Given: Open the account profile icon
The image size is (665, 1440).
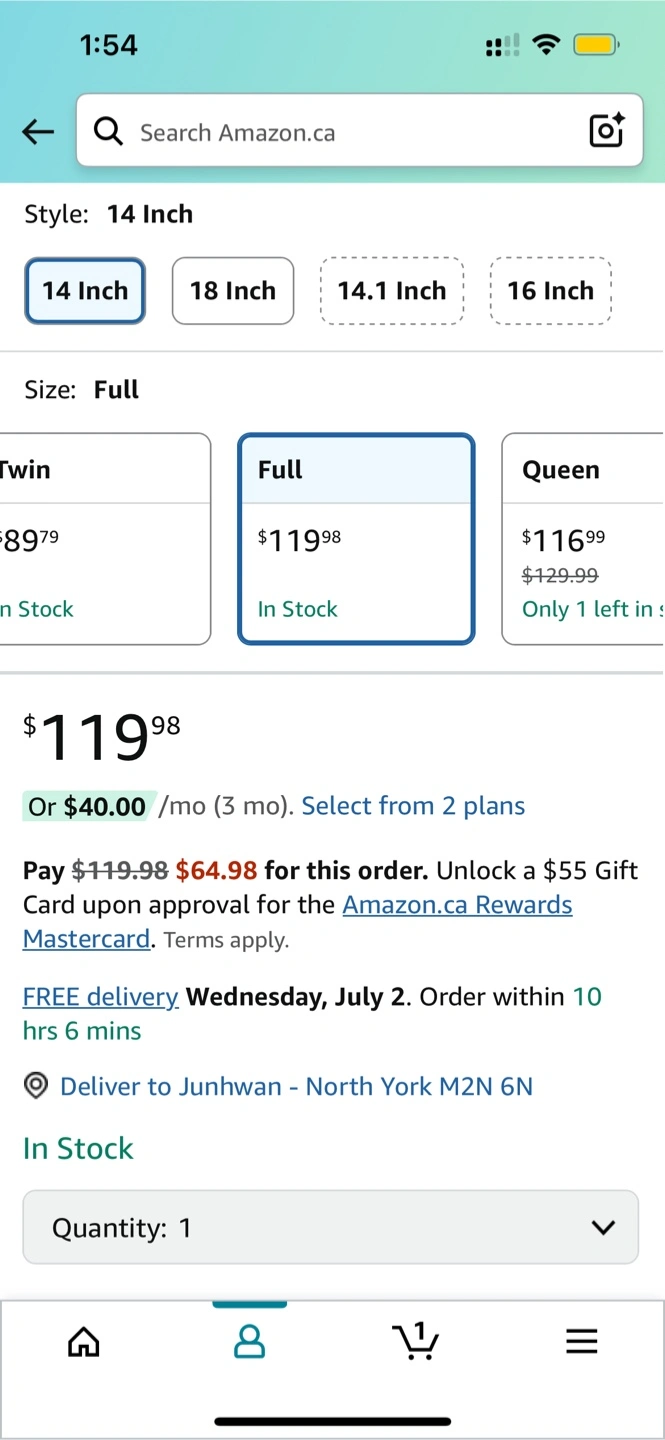Looking at the screenshot, I should click(249, 1341).
